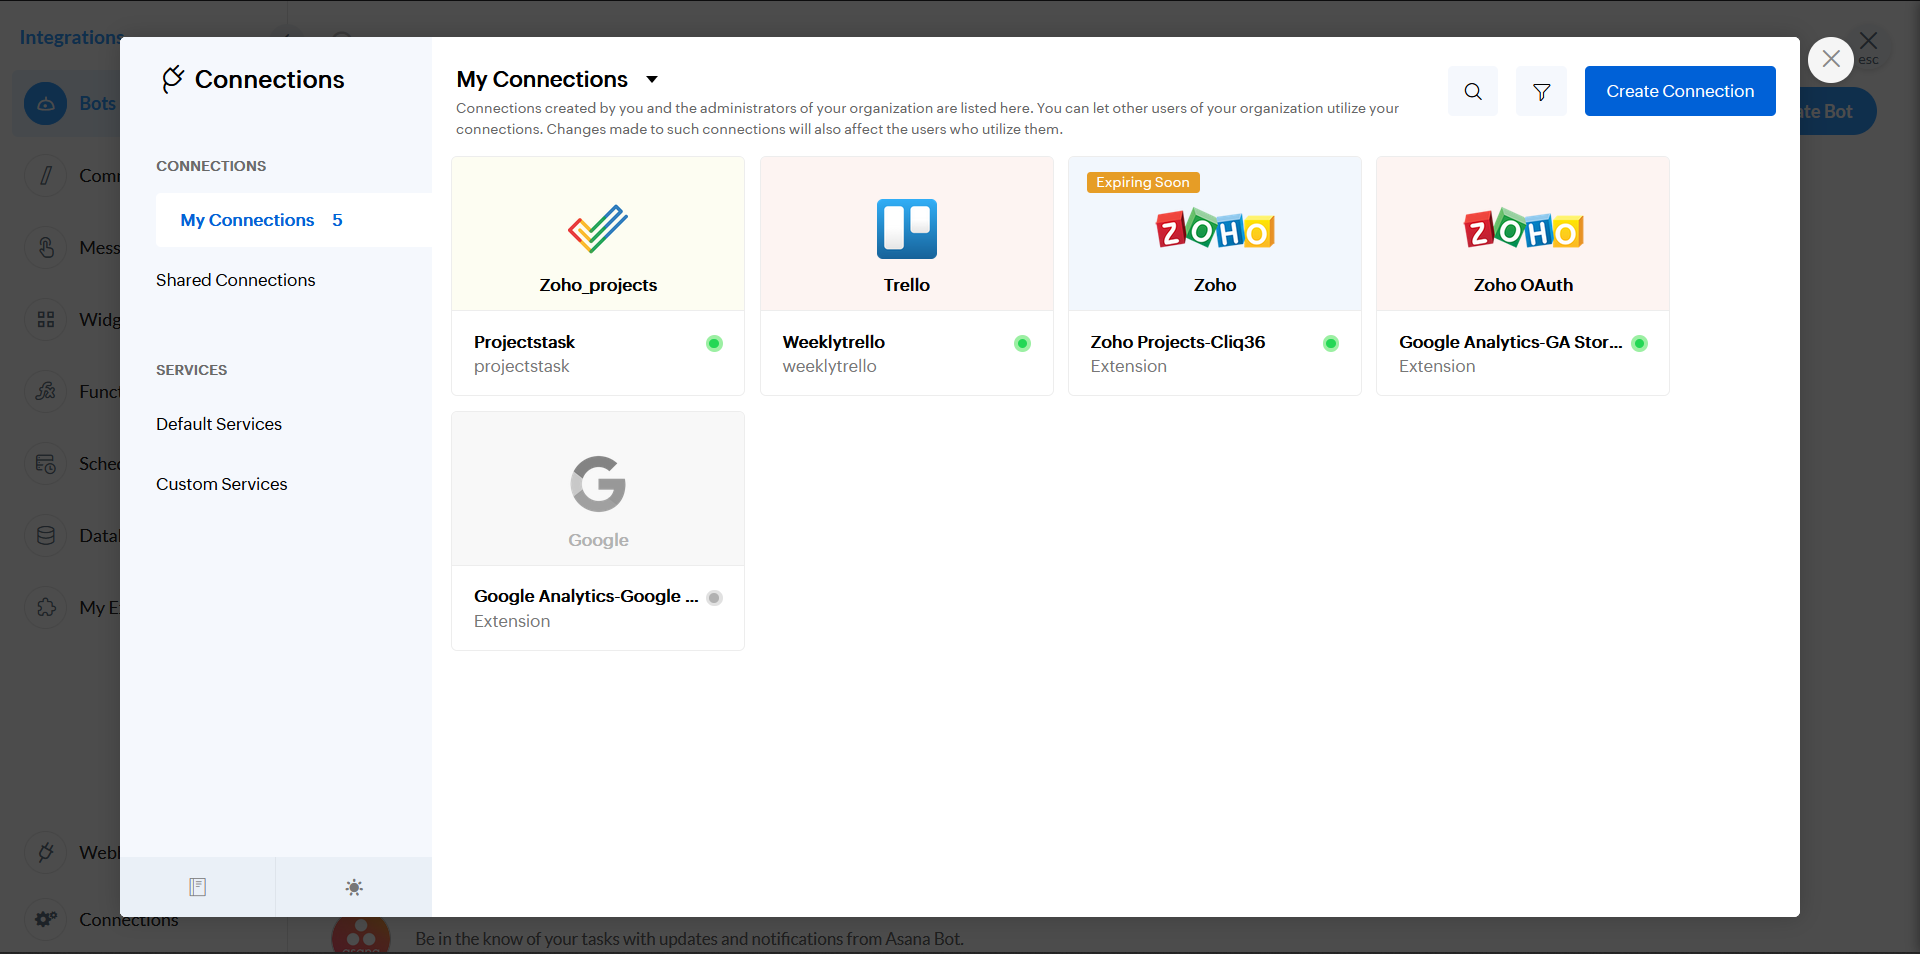Close the Connections dialog with the X button
Image resolution: width=1920 pixels, height=954 pixels.
click(1831, 59)
